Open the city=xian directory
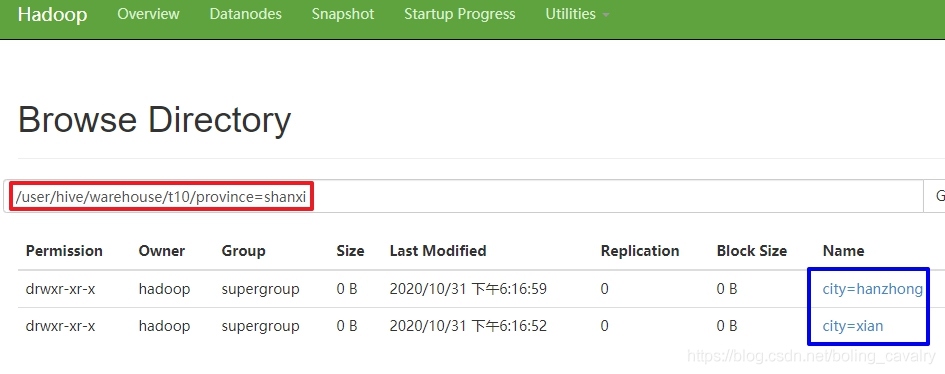The image size is (945, 374). point(853,326)
